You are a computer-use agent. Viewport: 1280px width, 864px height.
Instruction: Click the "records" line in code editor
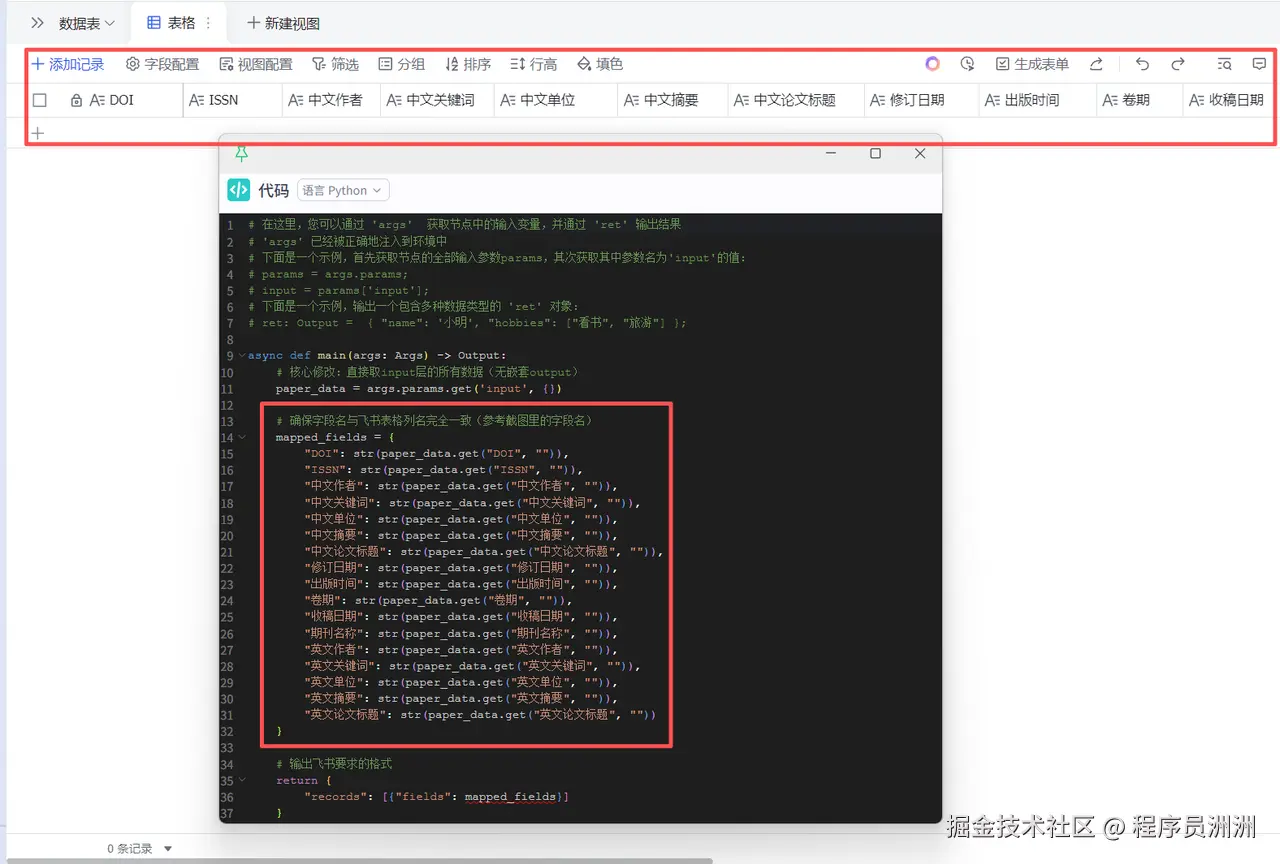point(436,797)
